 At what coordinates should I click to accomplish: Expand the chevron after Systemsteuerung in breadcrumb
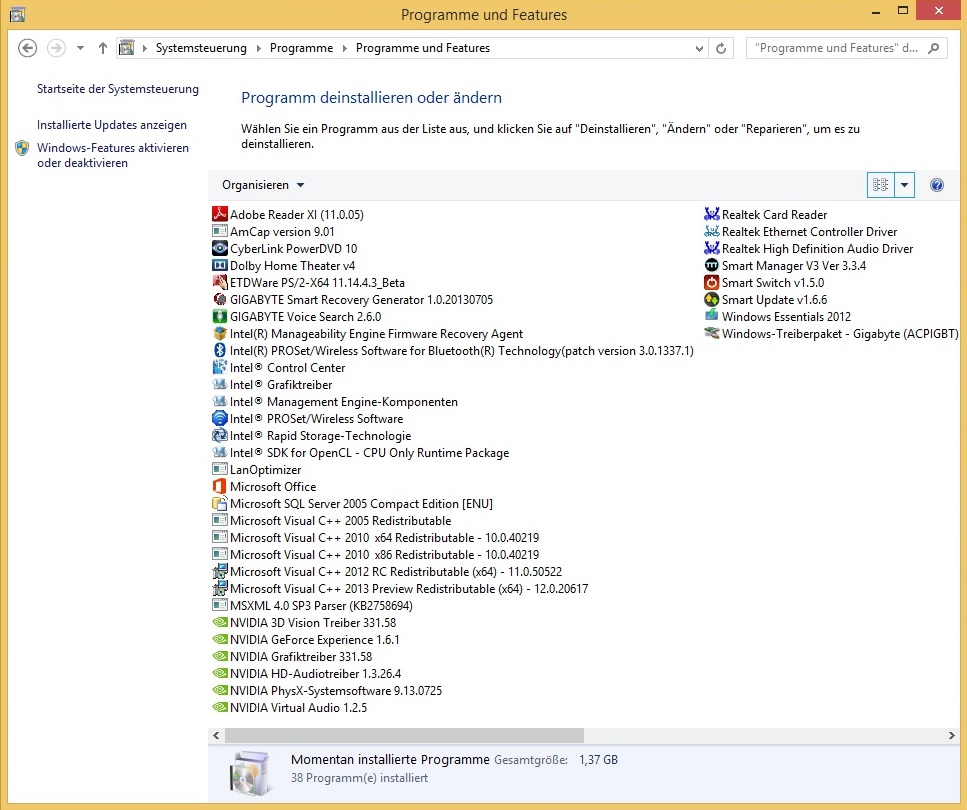[x=258, y=48]
